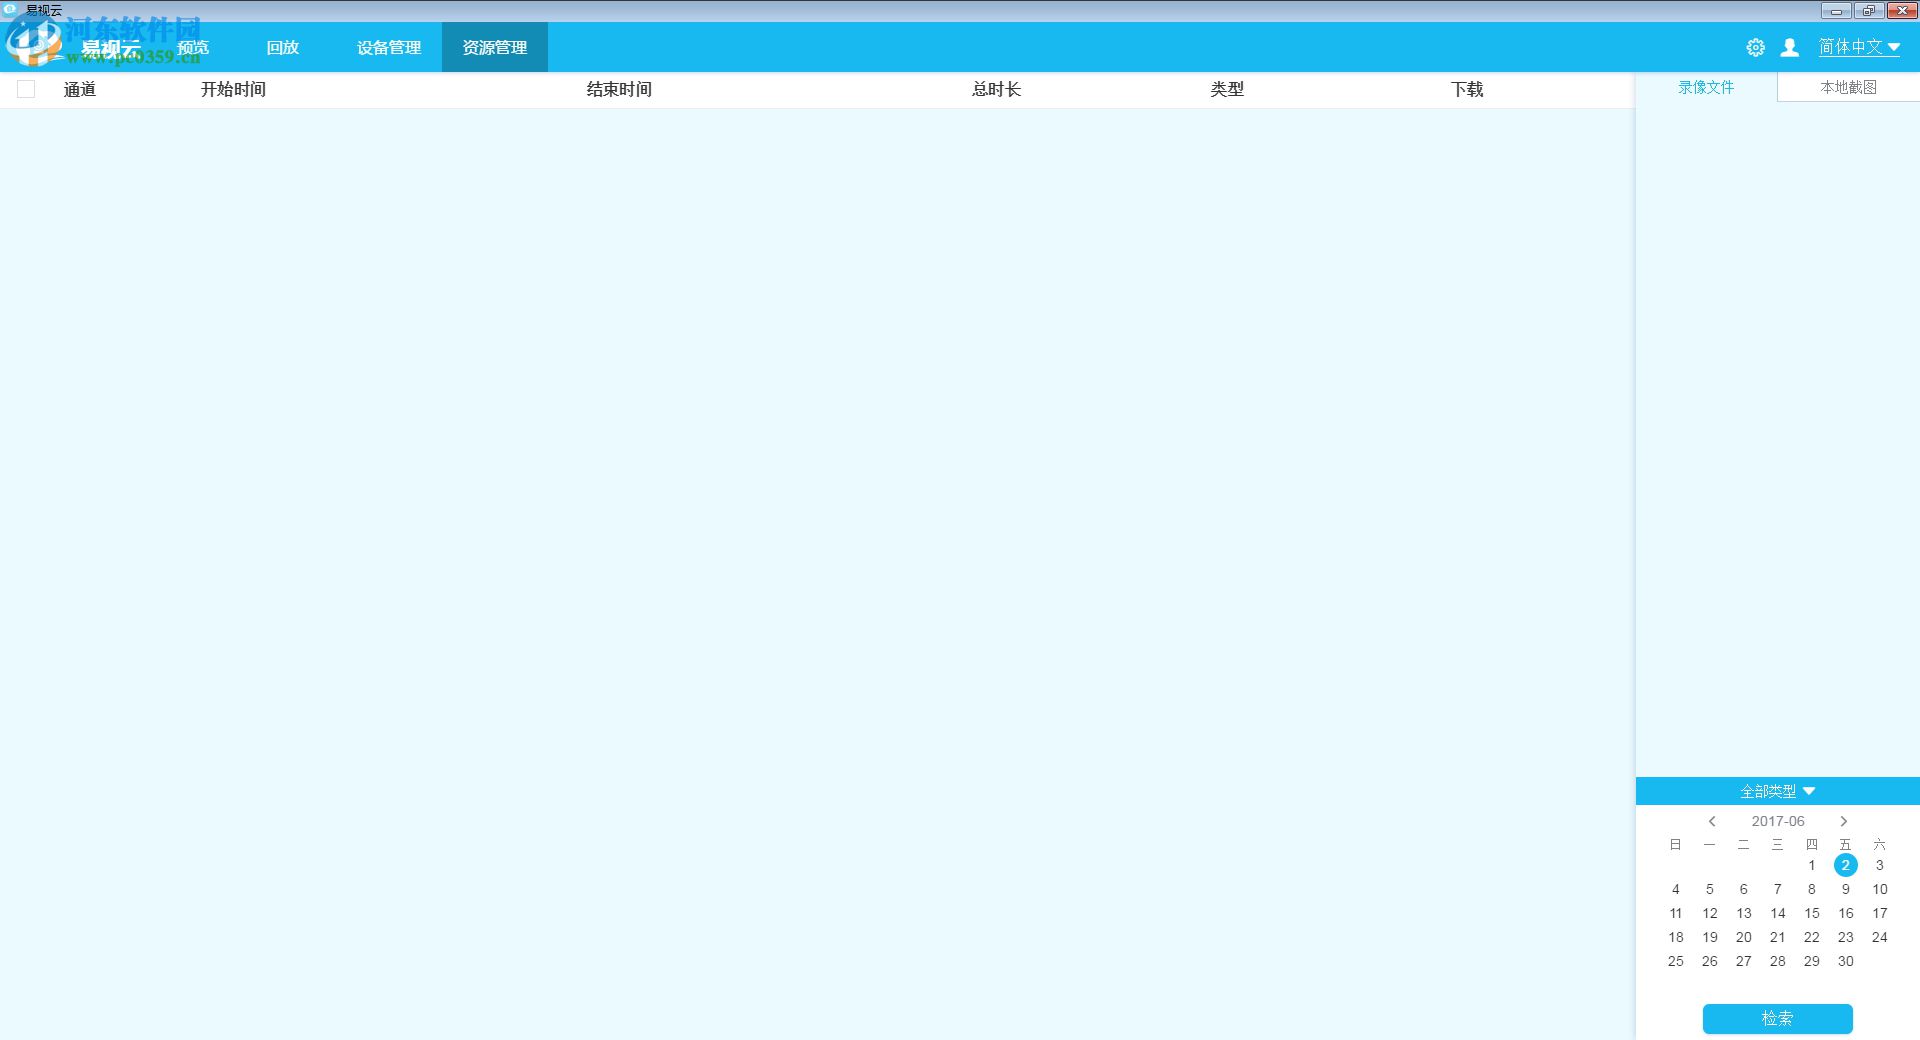Select June 24 in the calendar
The image size is (1920, 1040).
tap(1879, 937)
